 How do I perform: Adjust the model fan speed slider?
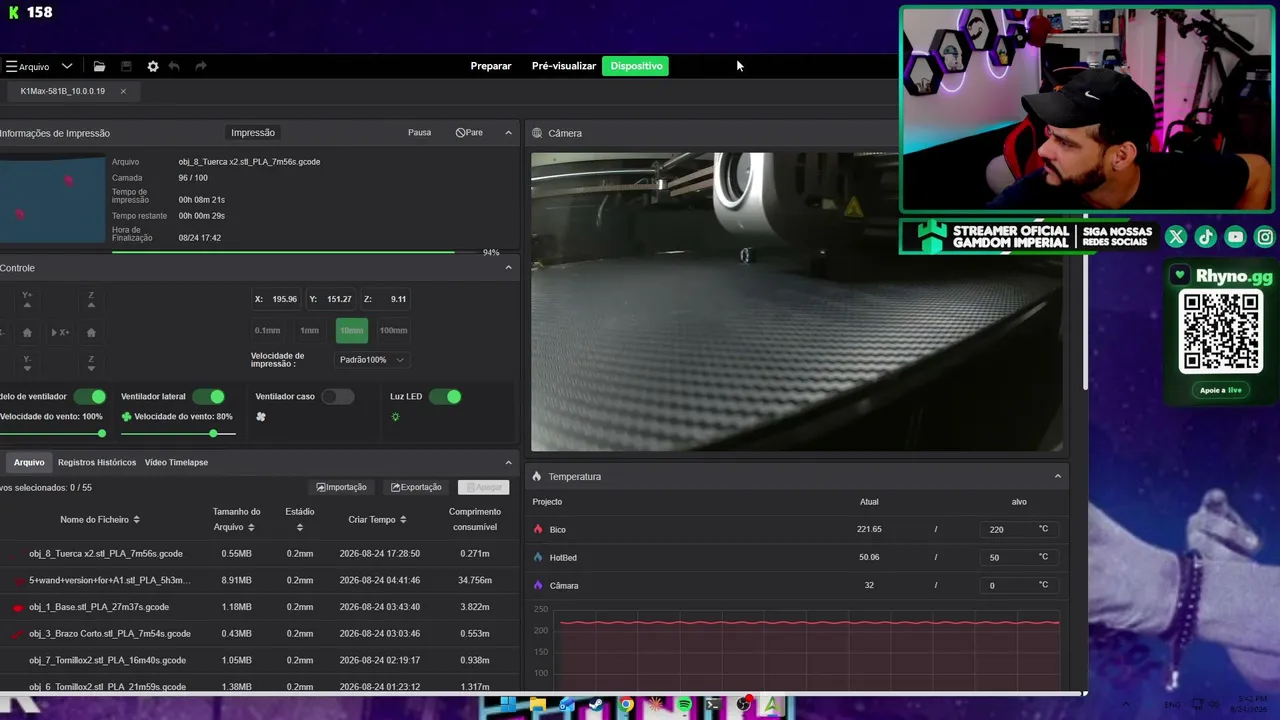click(x=52, y=434)
